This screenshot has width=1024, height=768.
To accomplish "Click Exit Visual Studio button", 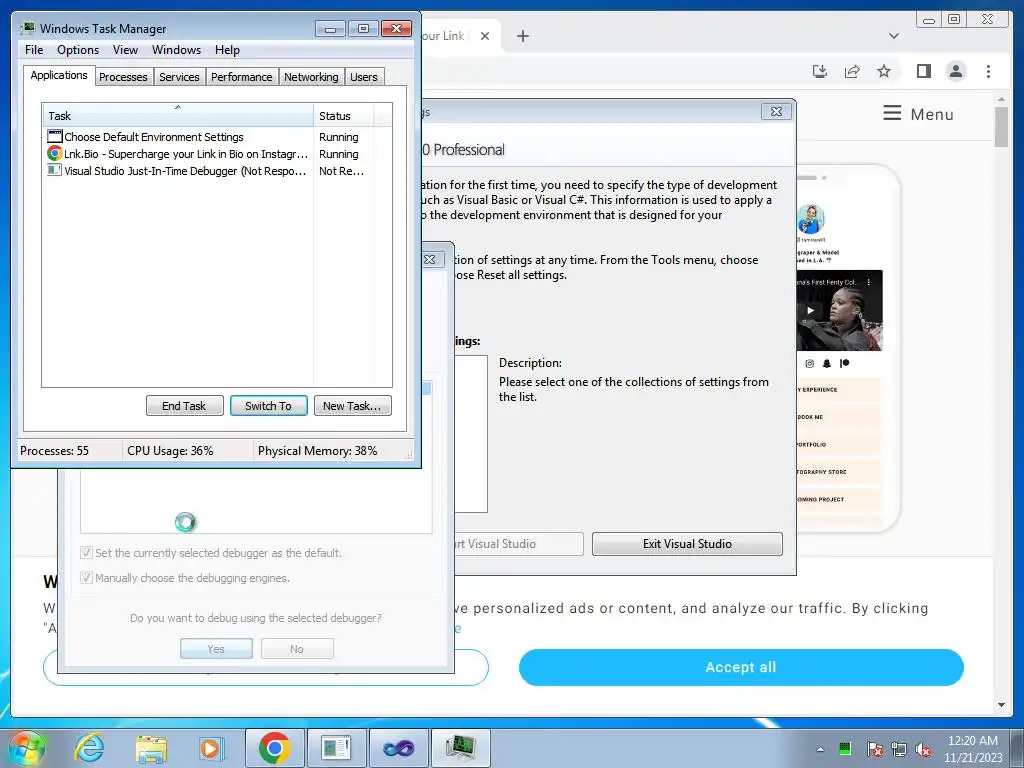I will click(687, 544).
